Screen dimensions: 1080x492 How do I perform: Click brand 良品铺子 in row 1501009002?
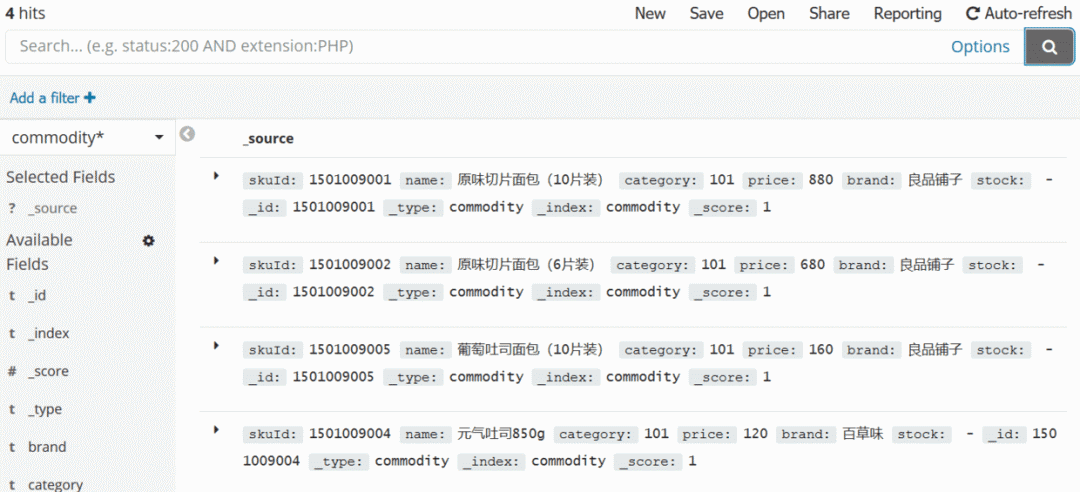click(927, 265)
